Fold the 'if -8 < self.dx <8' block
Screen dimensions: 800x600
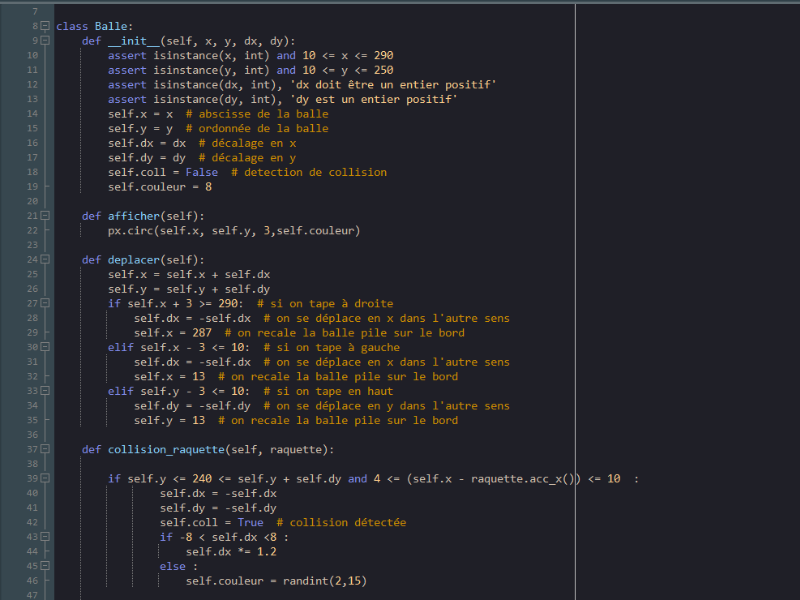(x=45, y=537)
